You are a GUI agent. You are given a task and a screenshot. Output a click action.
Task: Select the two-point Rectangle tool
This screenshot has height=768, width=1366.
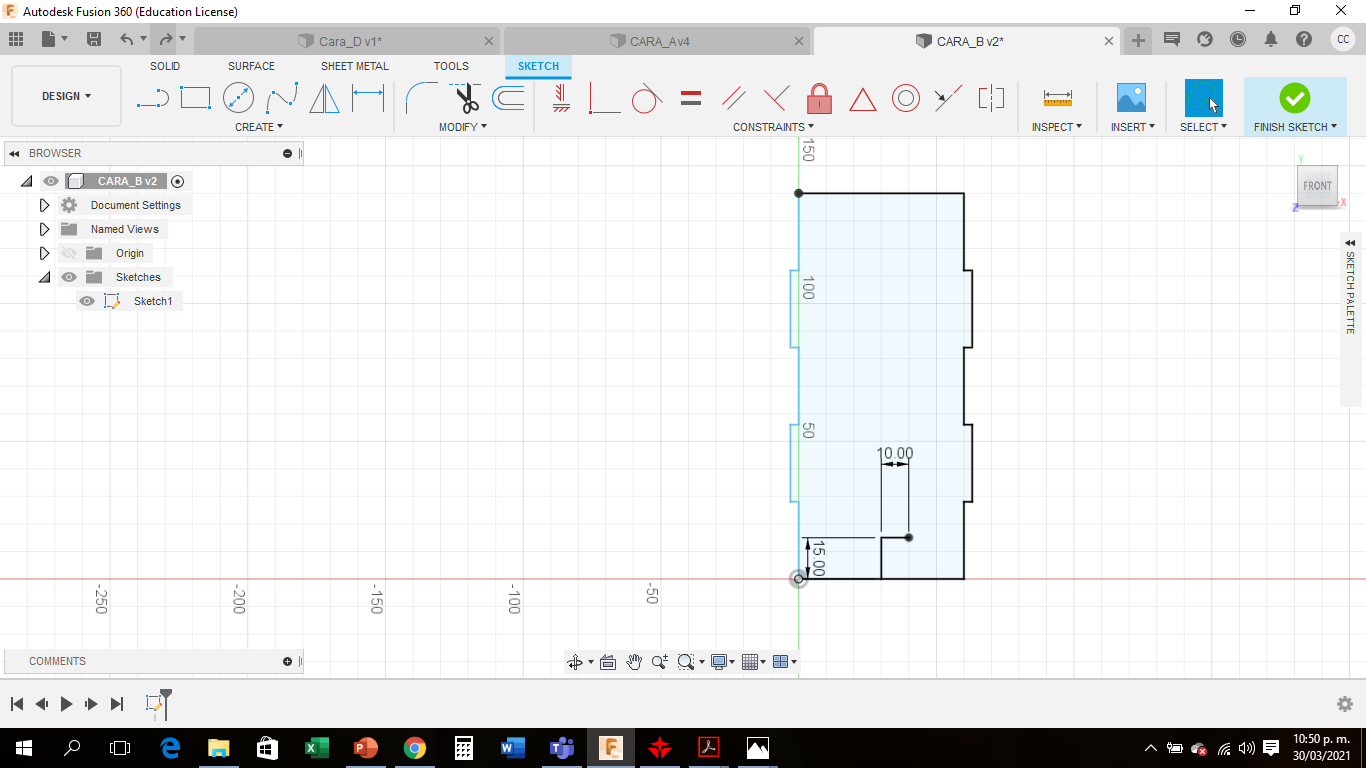coord(195,98)
